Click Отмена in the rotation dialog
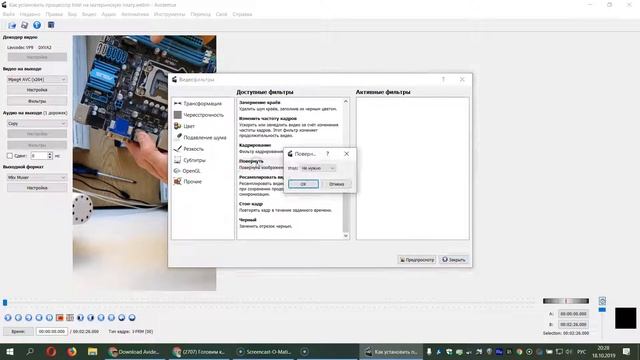This screenshot has width=640, height=360. coord(337,184)
